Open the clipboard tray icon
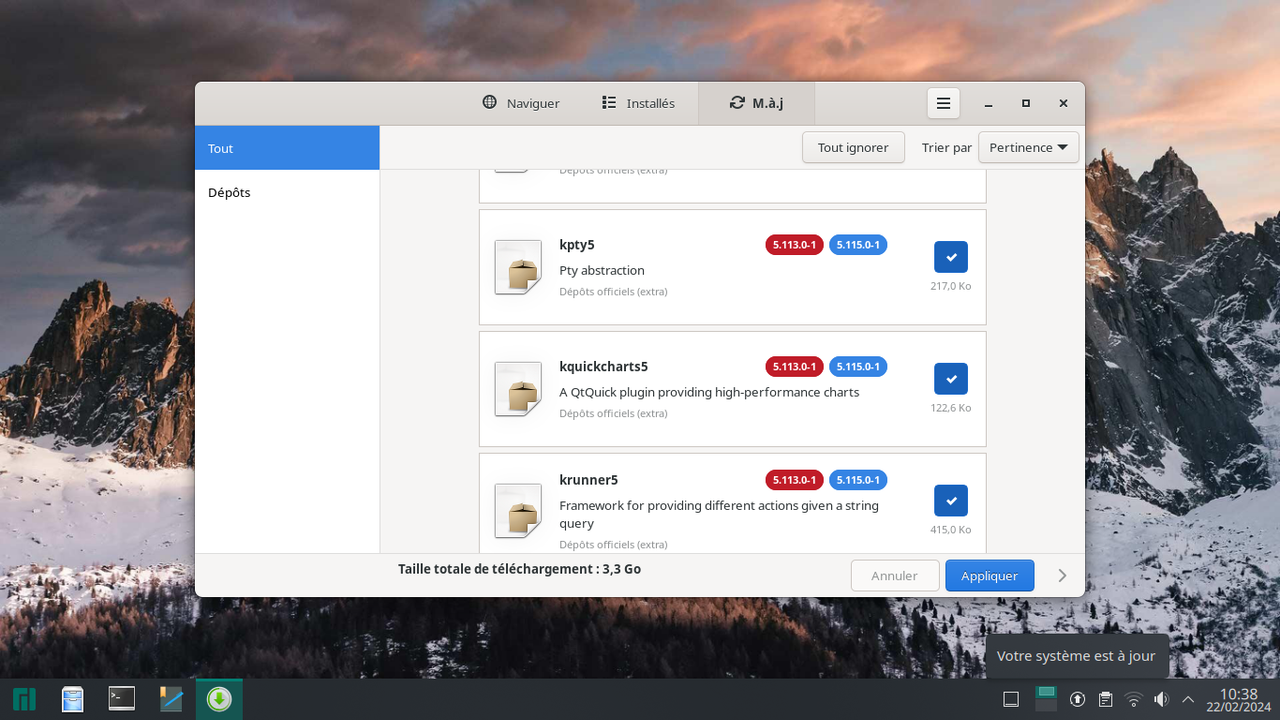1280x720 pixels. click(x=1105, y=699)
